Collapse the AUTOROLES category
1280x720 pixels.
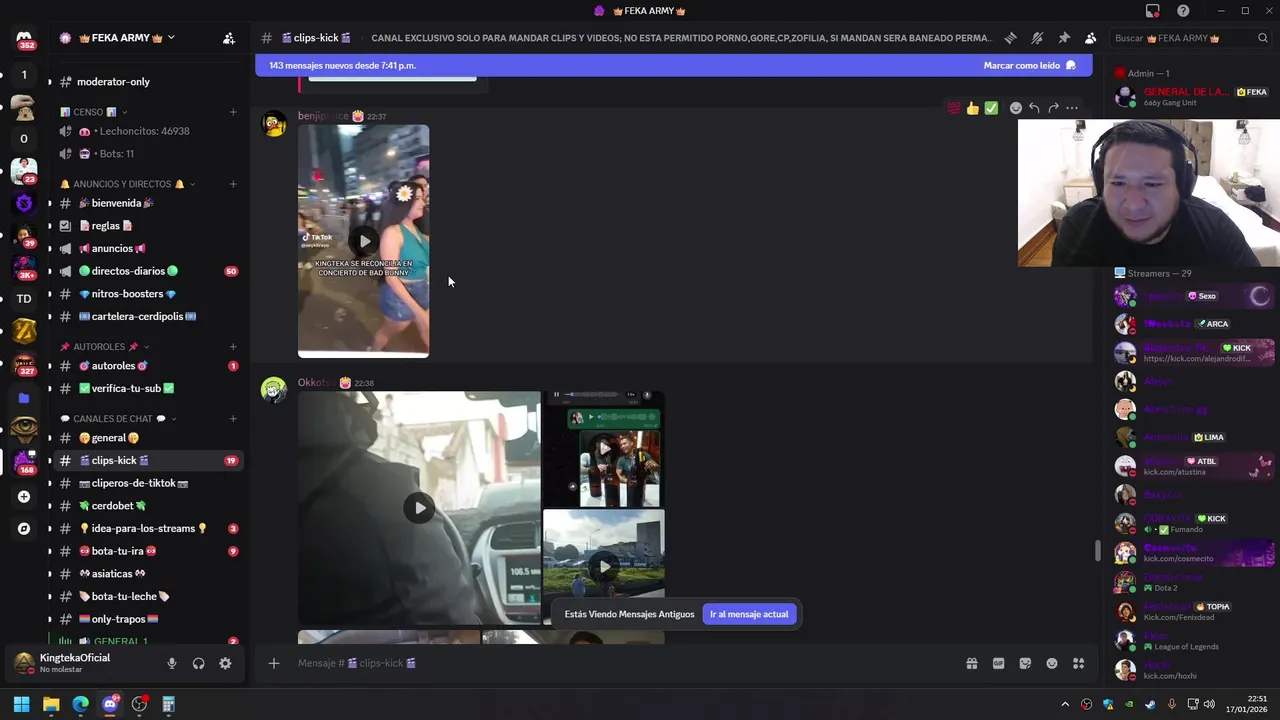click(x=105, y=347)
